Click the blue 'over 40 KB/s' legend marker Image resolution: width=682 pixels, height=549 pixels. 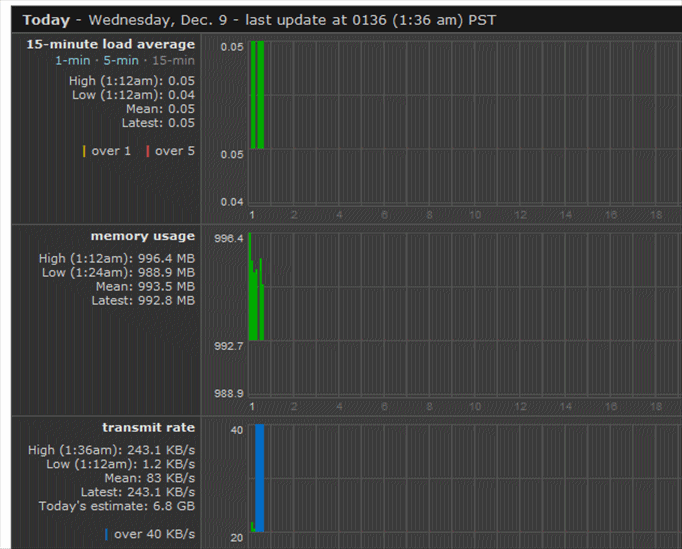click(106, 533)
